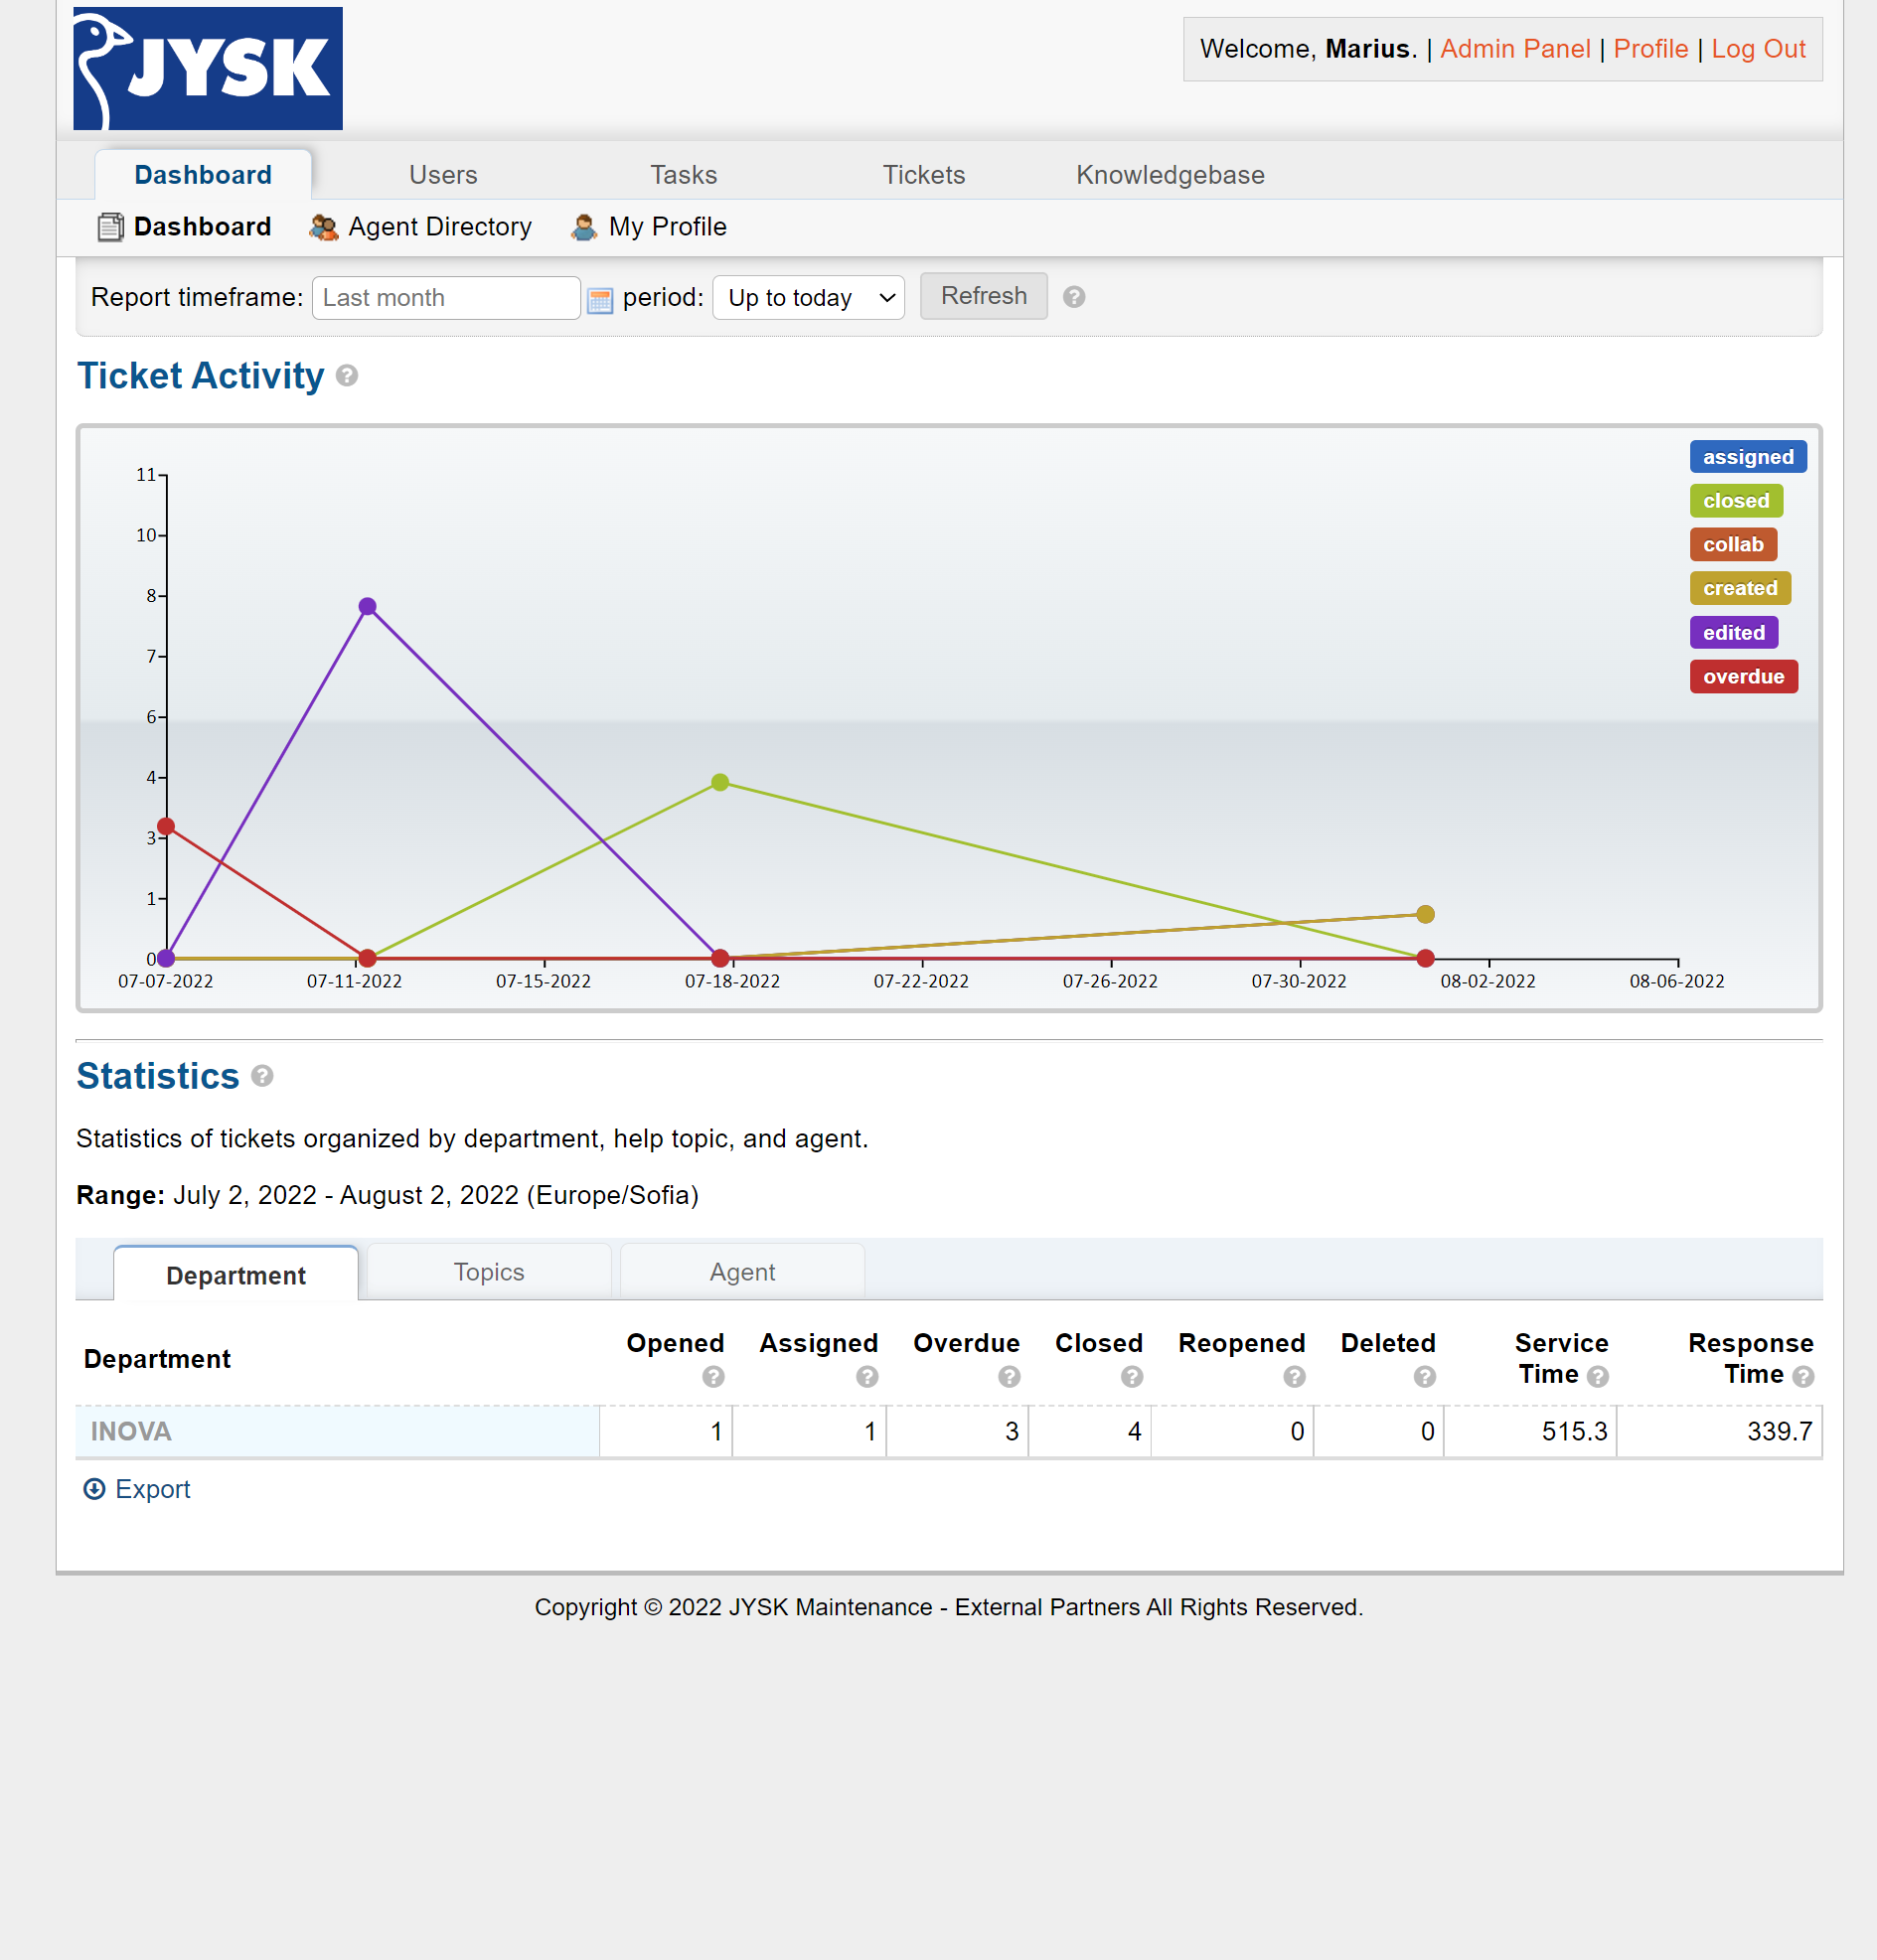
Task: Click help icon under Overdue column
Action: [1009, 1377]
